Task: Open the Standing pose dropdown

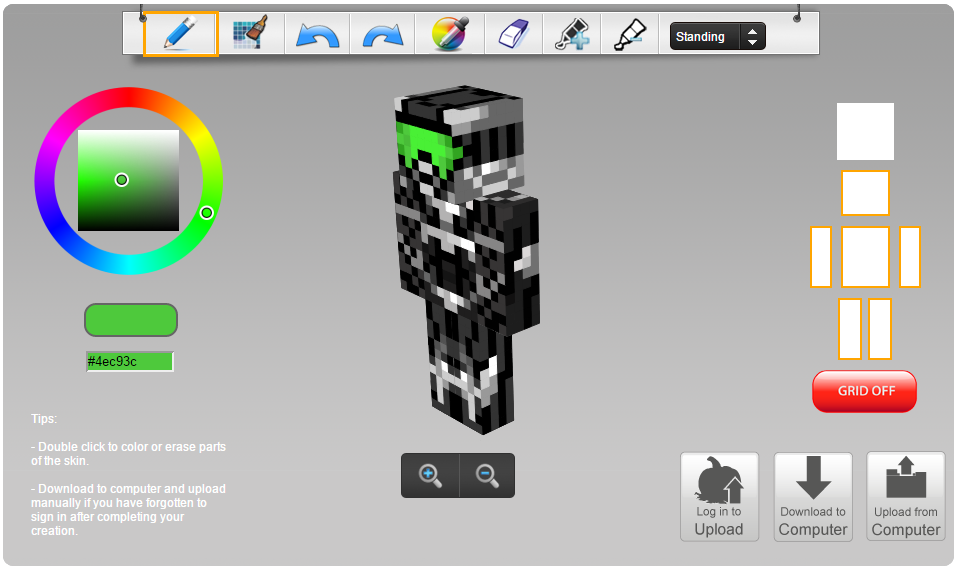Action: [x=704, y=37]
